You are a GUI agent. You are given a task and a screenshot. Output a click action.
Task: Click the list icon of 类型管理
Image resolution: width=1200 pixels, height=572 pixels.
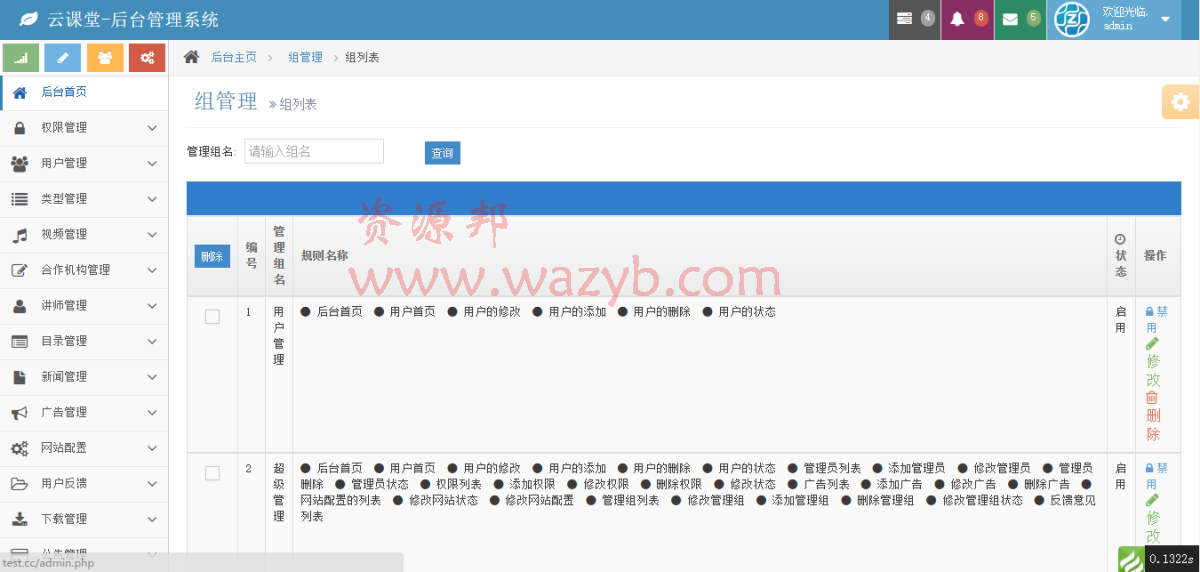pos(19,199)
